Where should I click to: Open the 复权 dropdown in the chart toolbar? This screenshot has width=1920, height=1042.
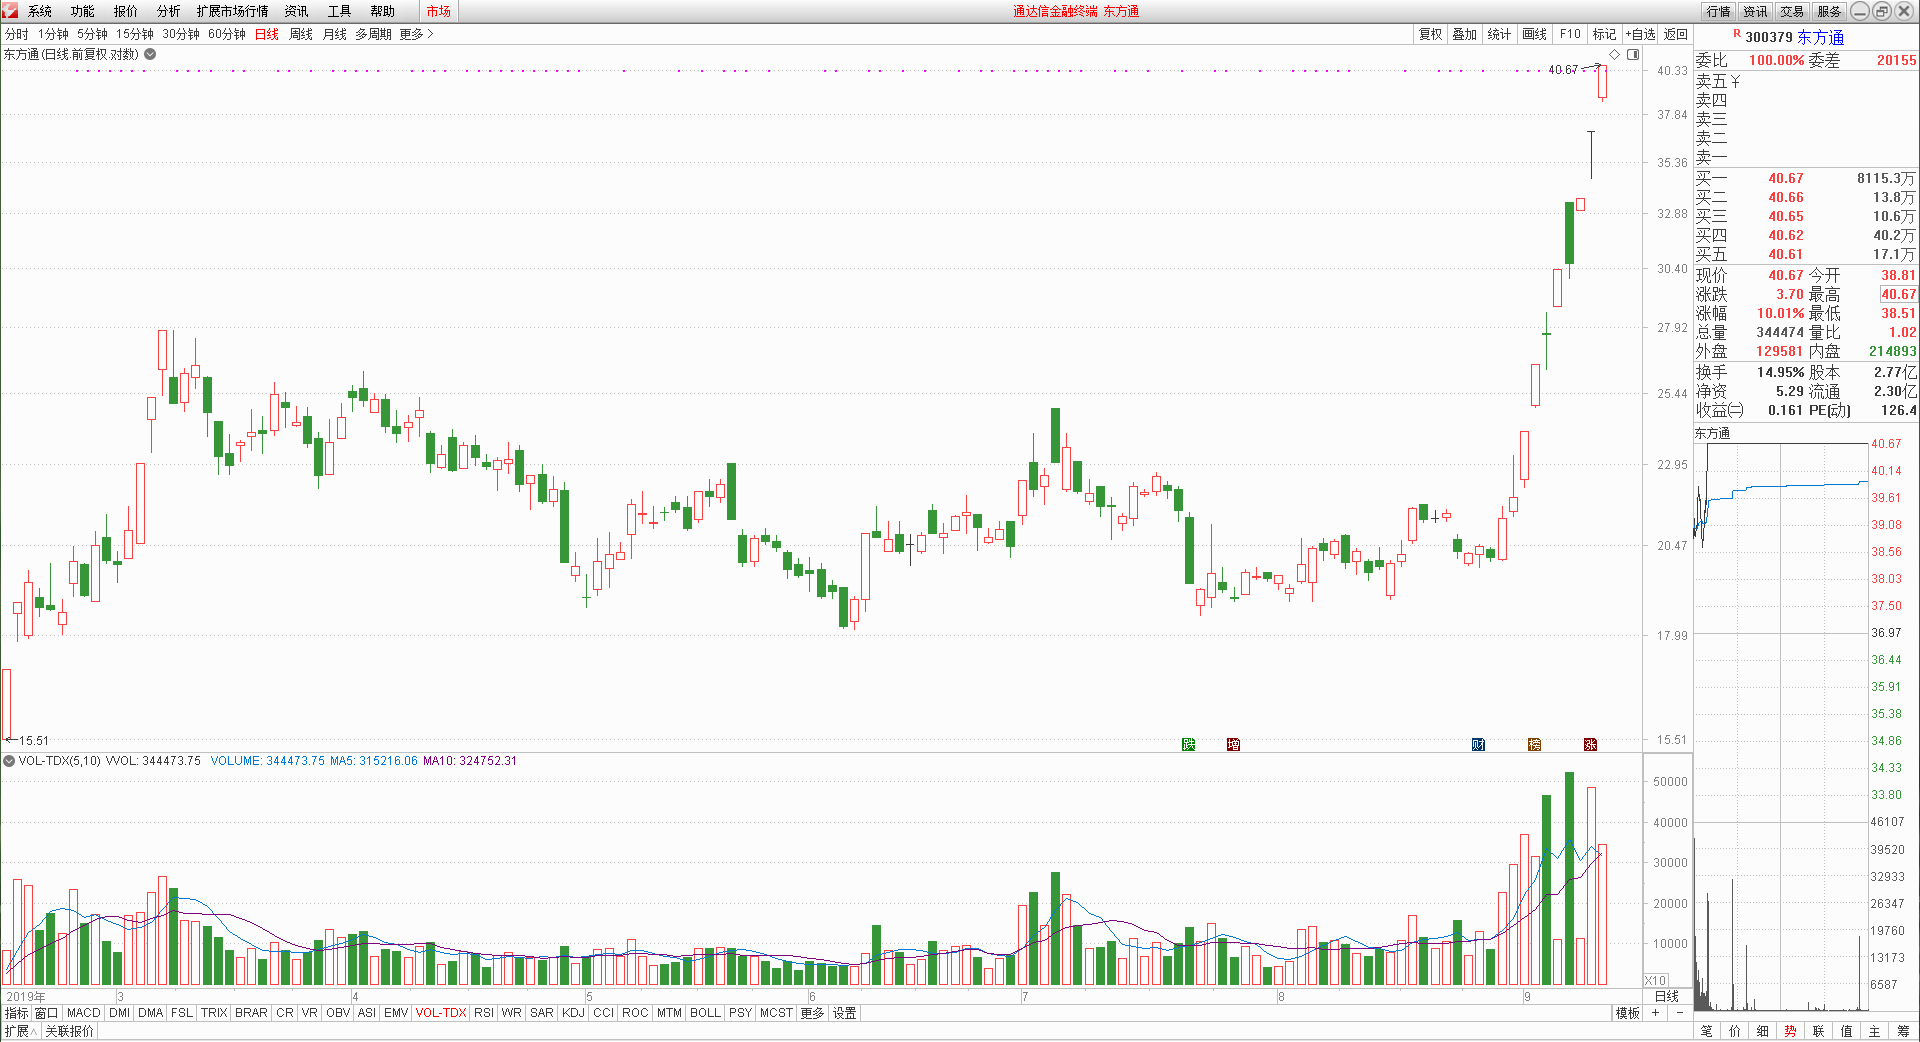point(1431,34)
